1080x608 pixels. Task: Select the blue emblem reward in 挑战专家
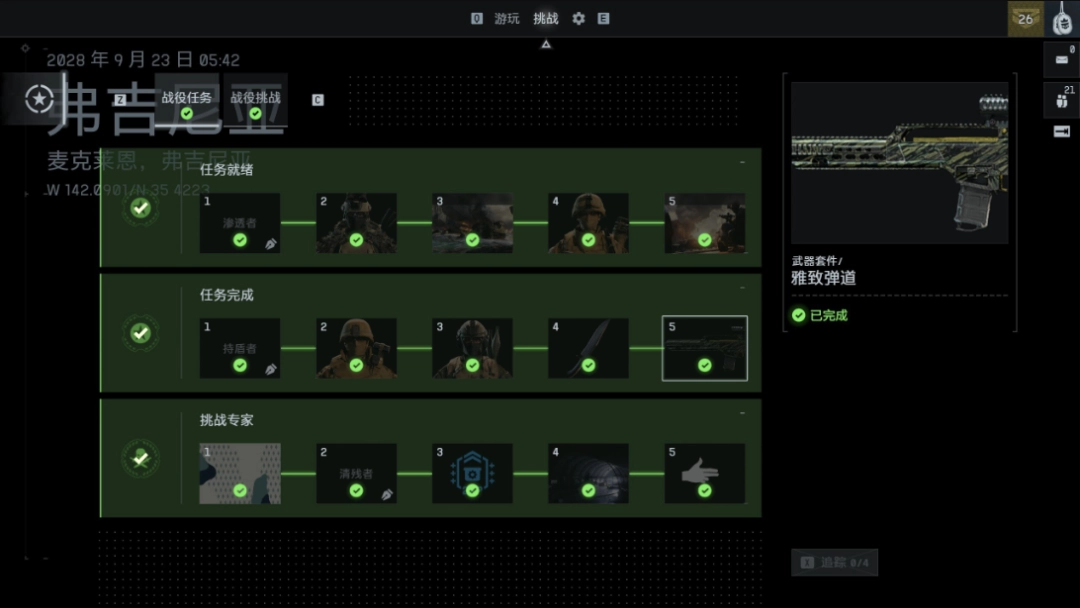pyautogui.click(x=472, y=474)
